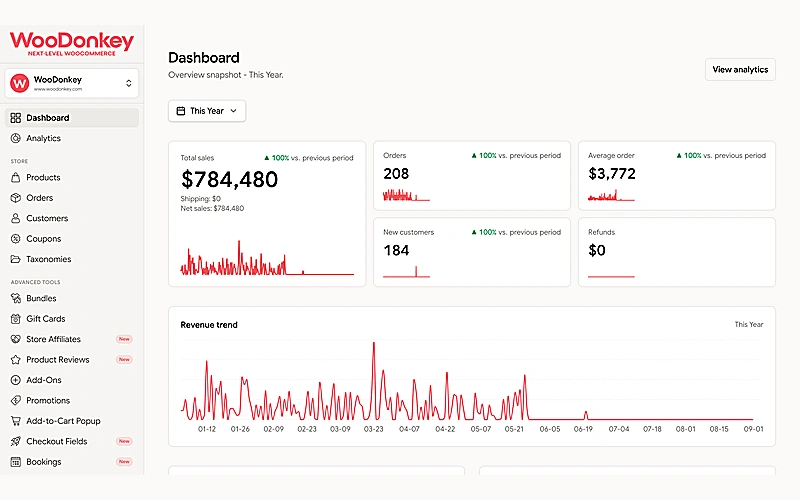The image size is (800, 500).
Task: Open the Dashboard menu item
Action: [x=72, y=118]
